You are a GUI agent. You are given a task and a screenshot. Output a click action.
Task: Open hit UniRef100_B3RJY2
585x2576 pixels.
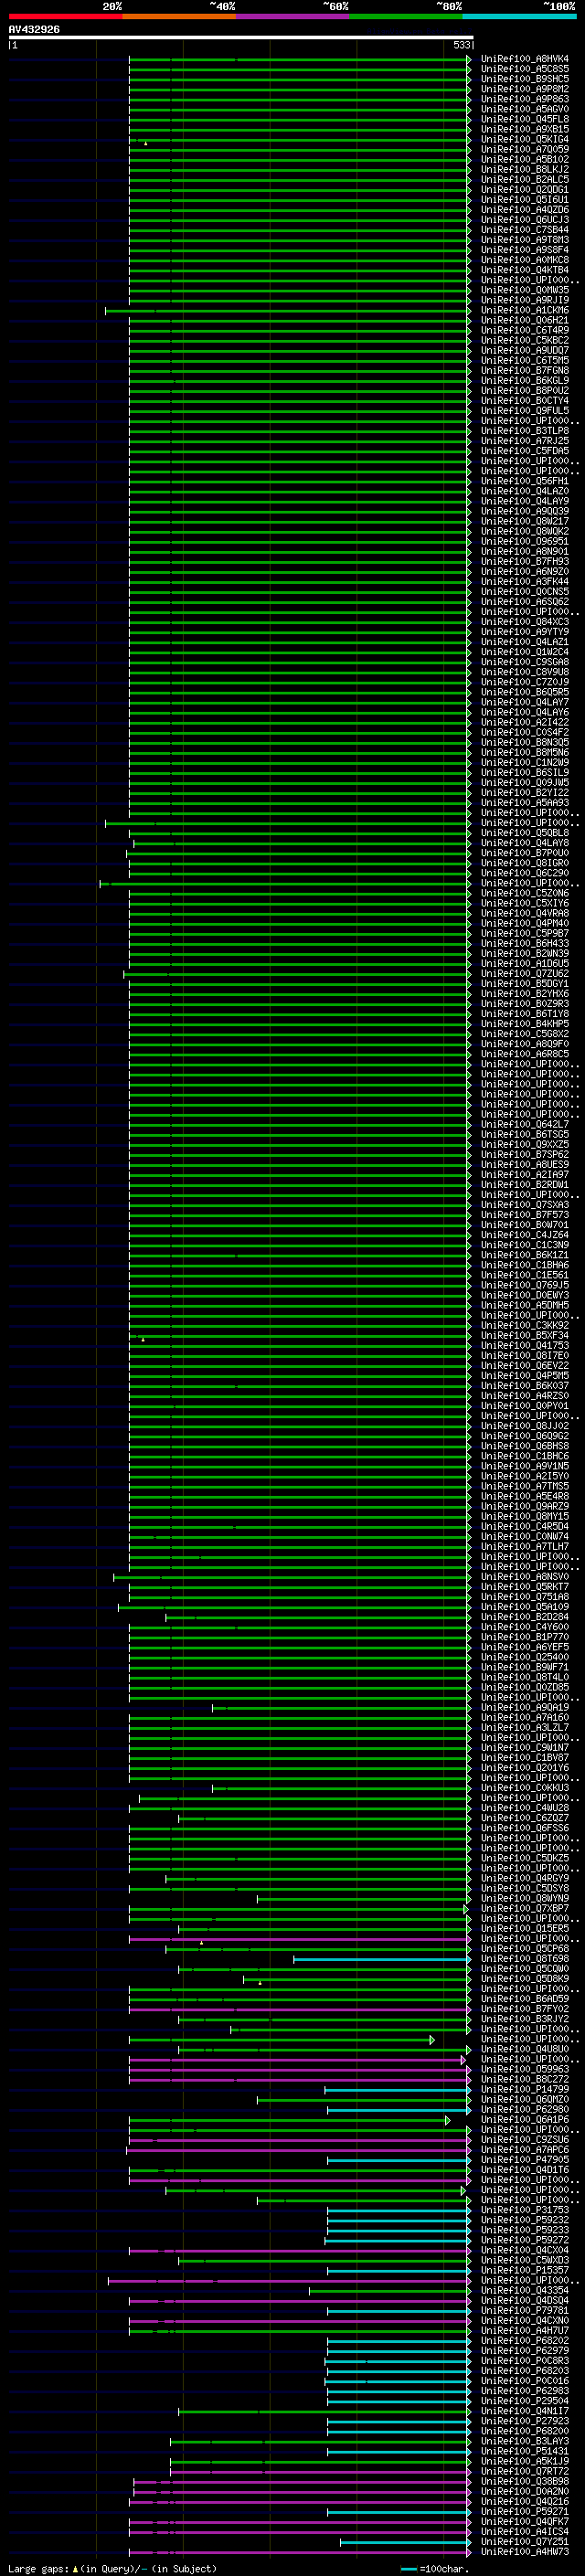tap(525, 2018)
